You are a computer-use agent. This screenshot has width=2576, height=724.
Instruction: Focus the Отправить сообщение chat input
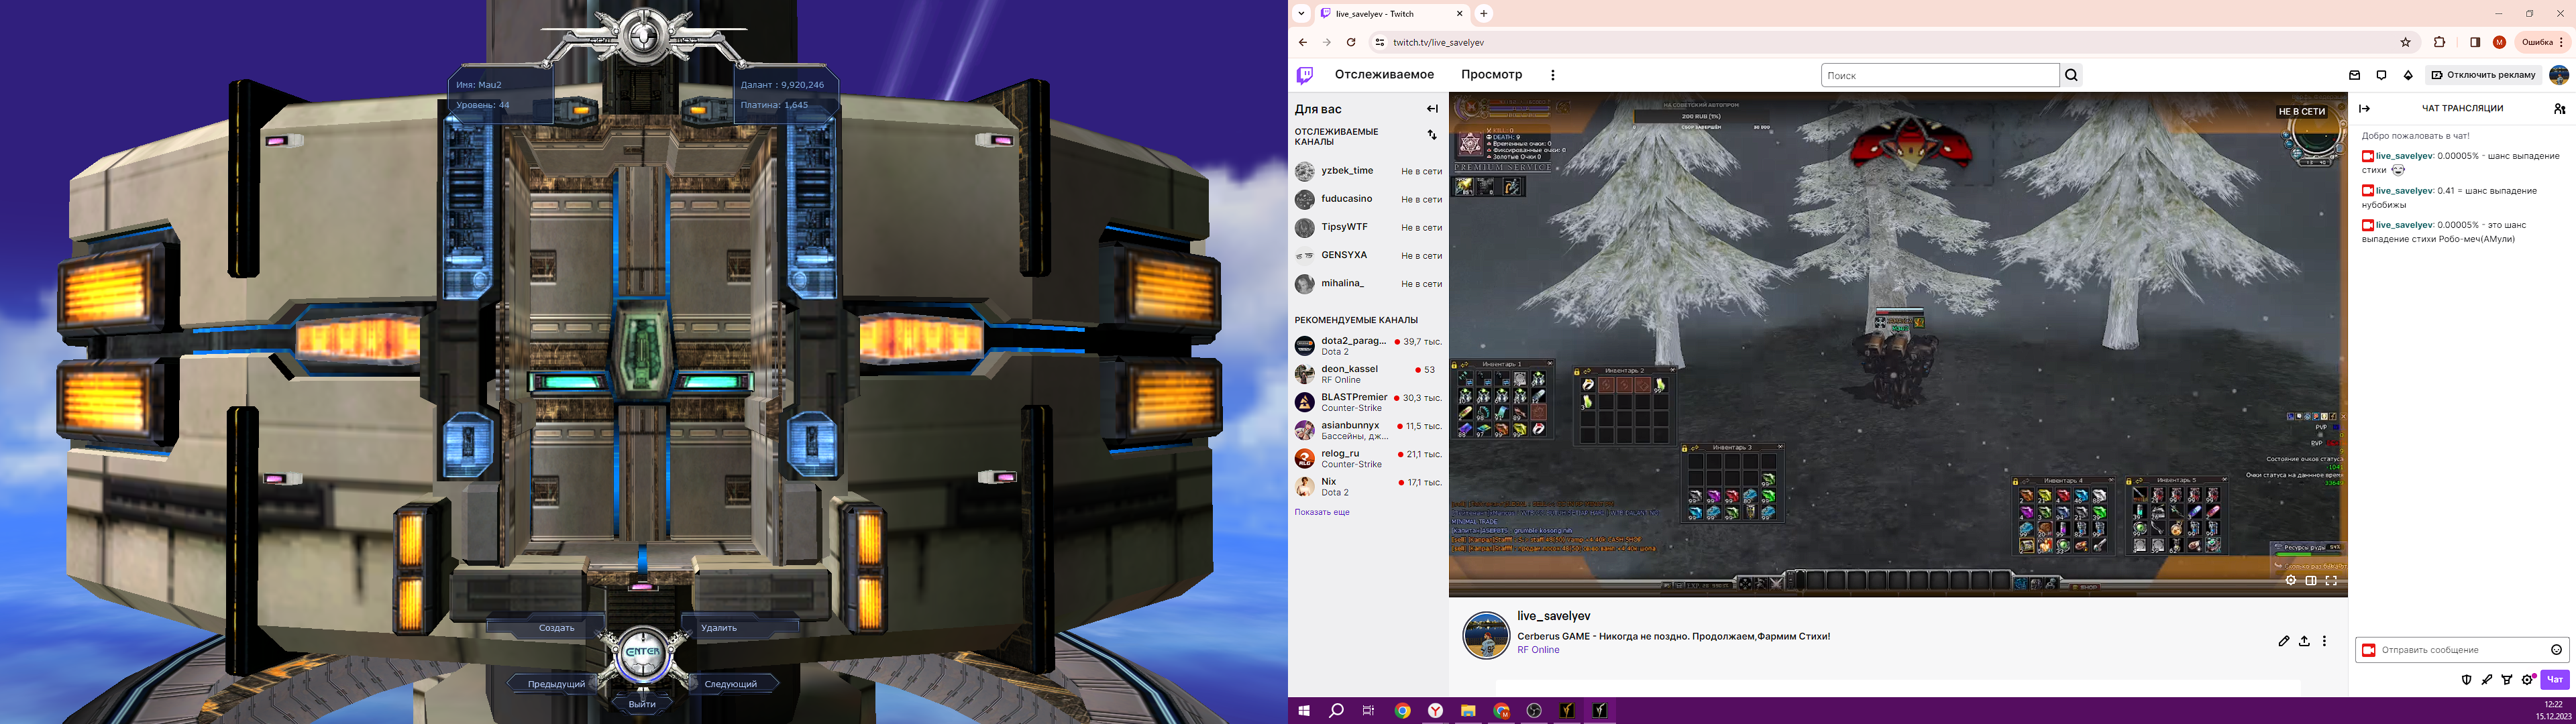[2462, 650]
